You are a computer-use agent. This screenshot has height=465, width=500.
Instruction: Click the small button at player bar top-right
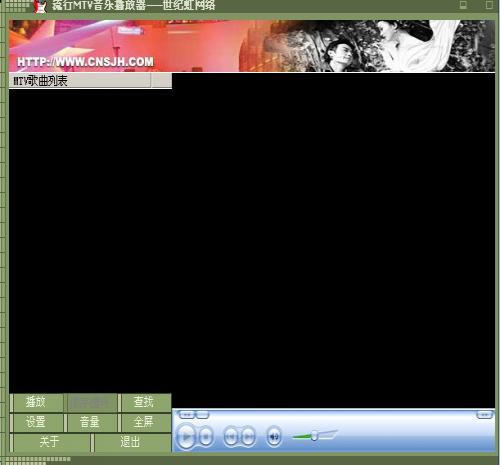click(x=484, y=415)
